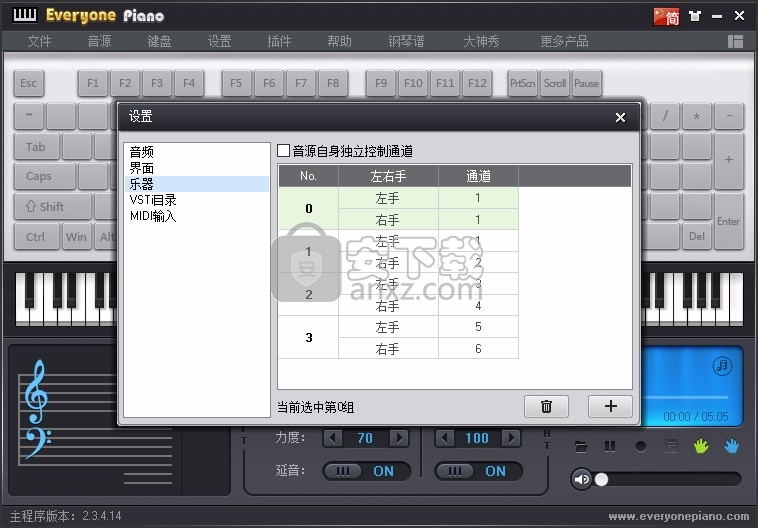Screen dimensions: 758x528
Task: Click the 通道 column header
Action: click(x=478, y=176)
